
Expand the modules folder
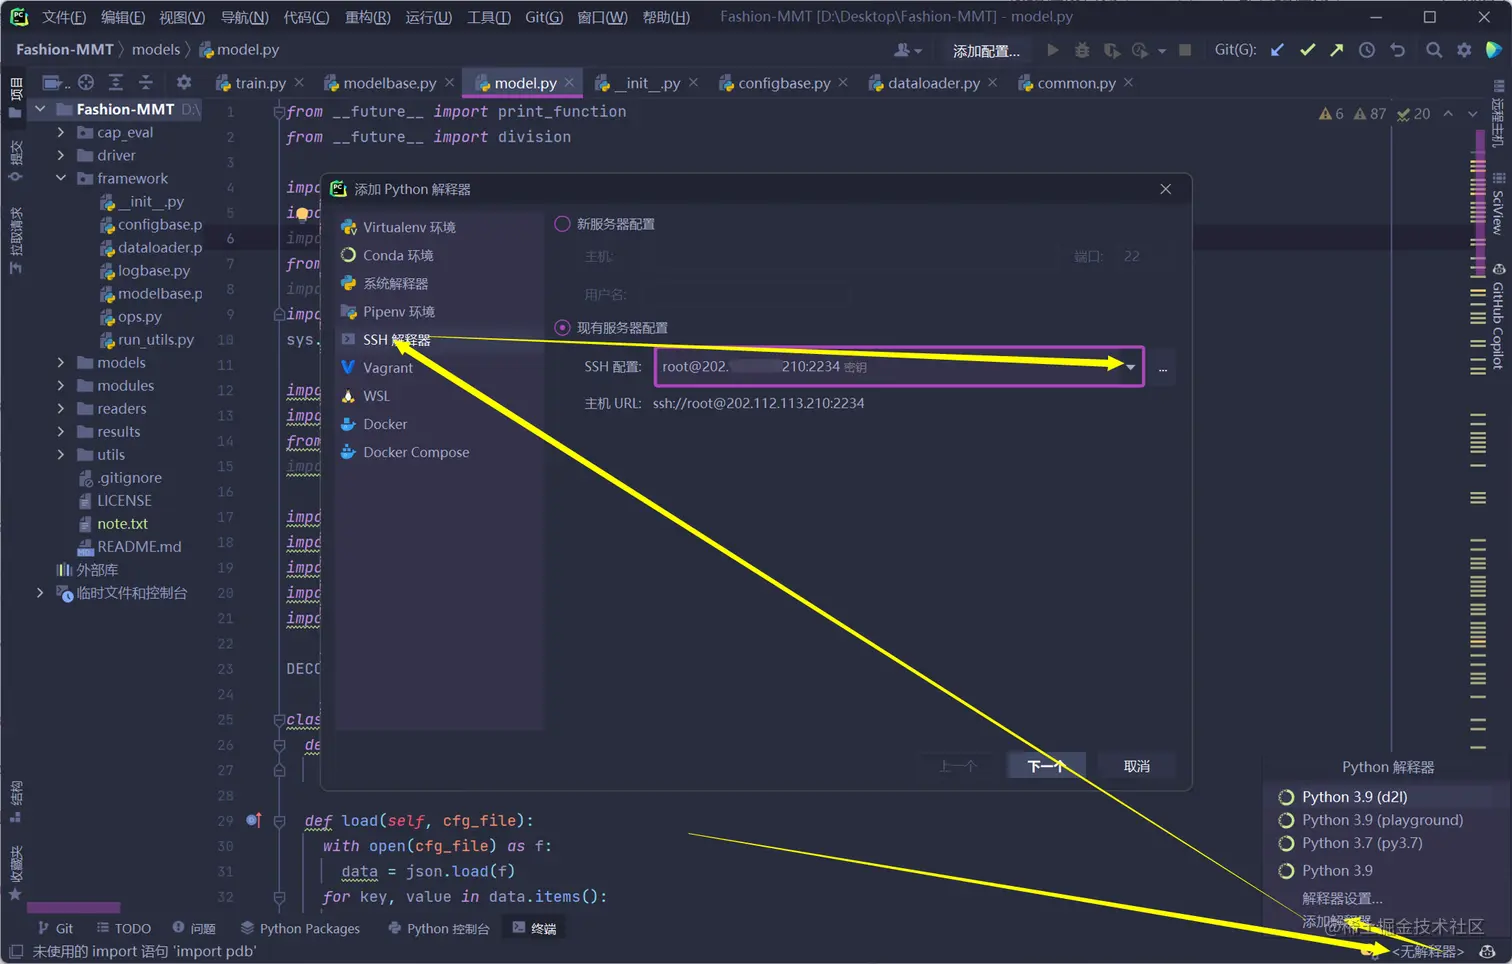61,385
